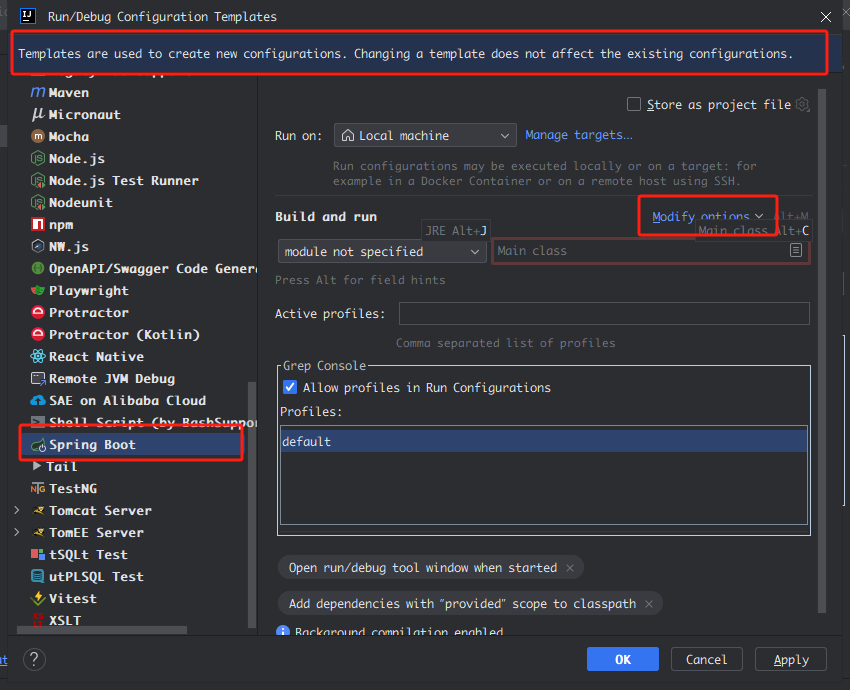
Task: Click the SAE on Alibaba Cloud icon
Action: click(x=38, y=401)
